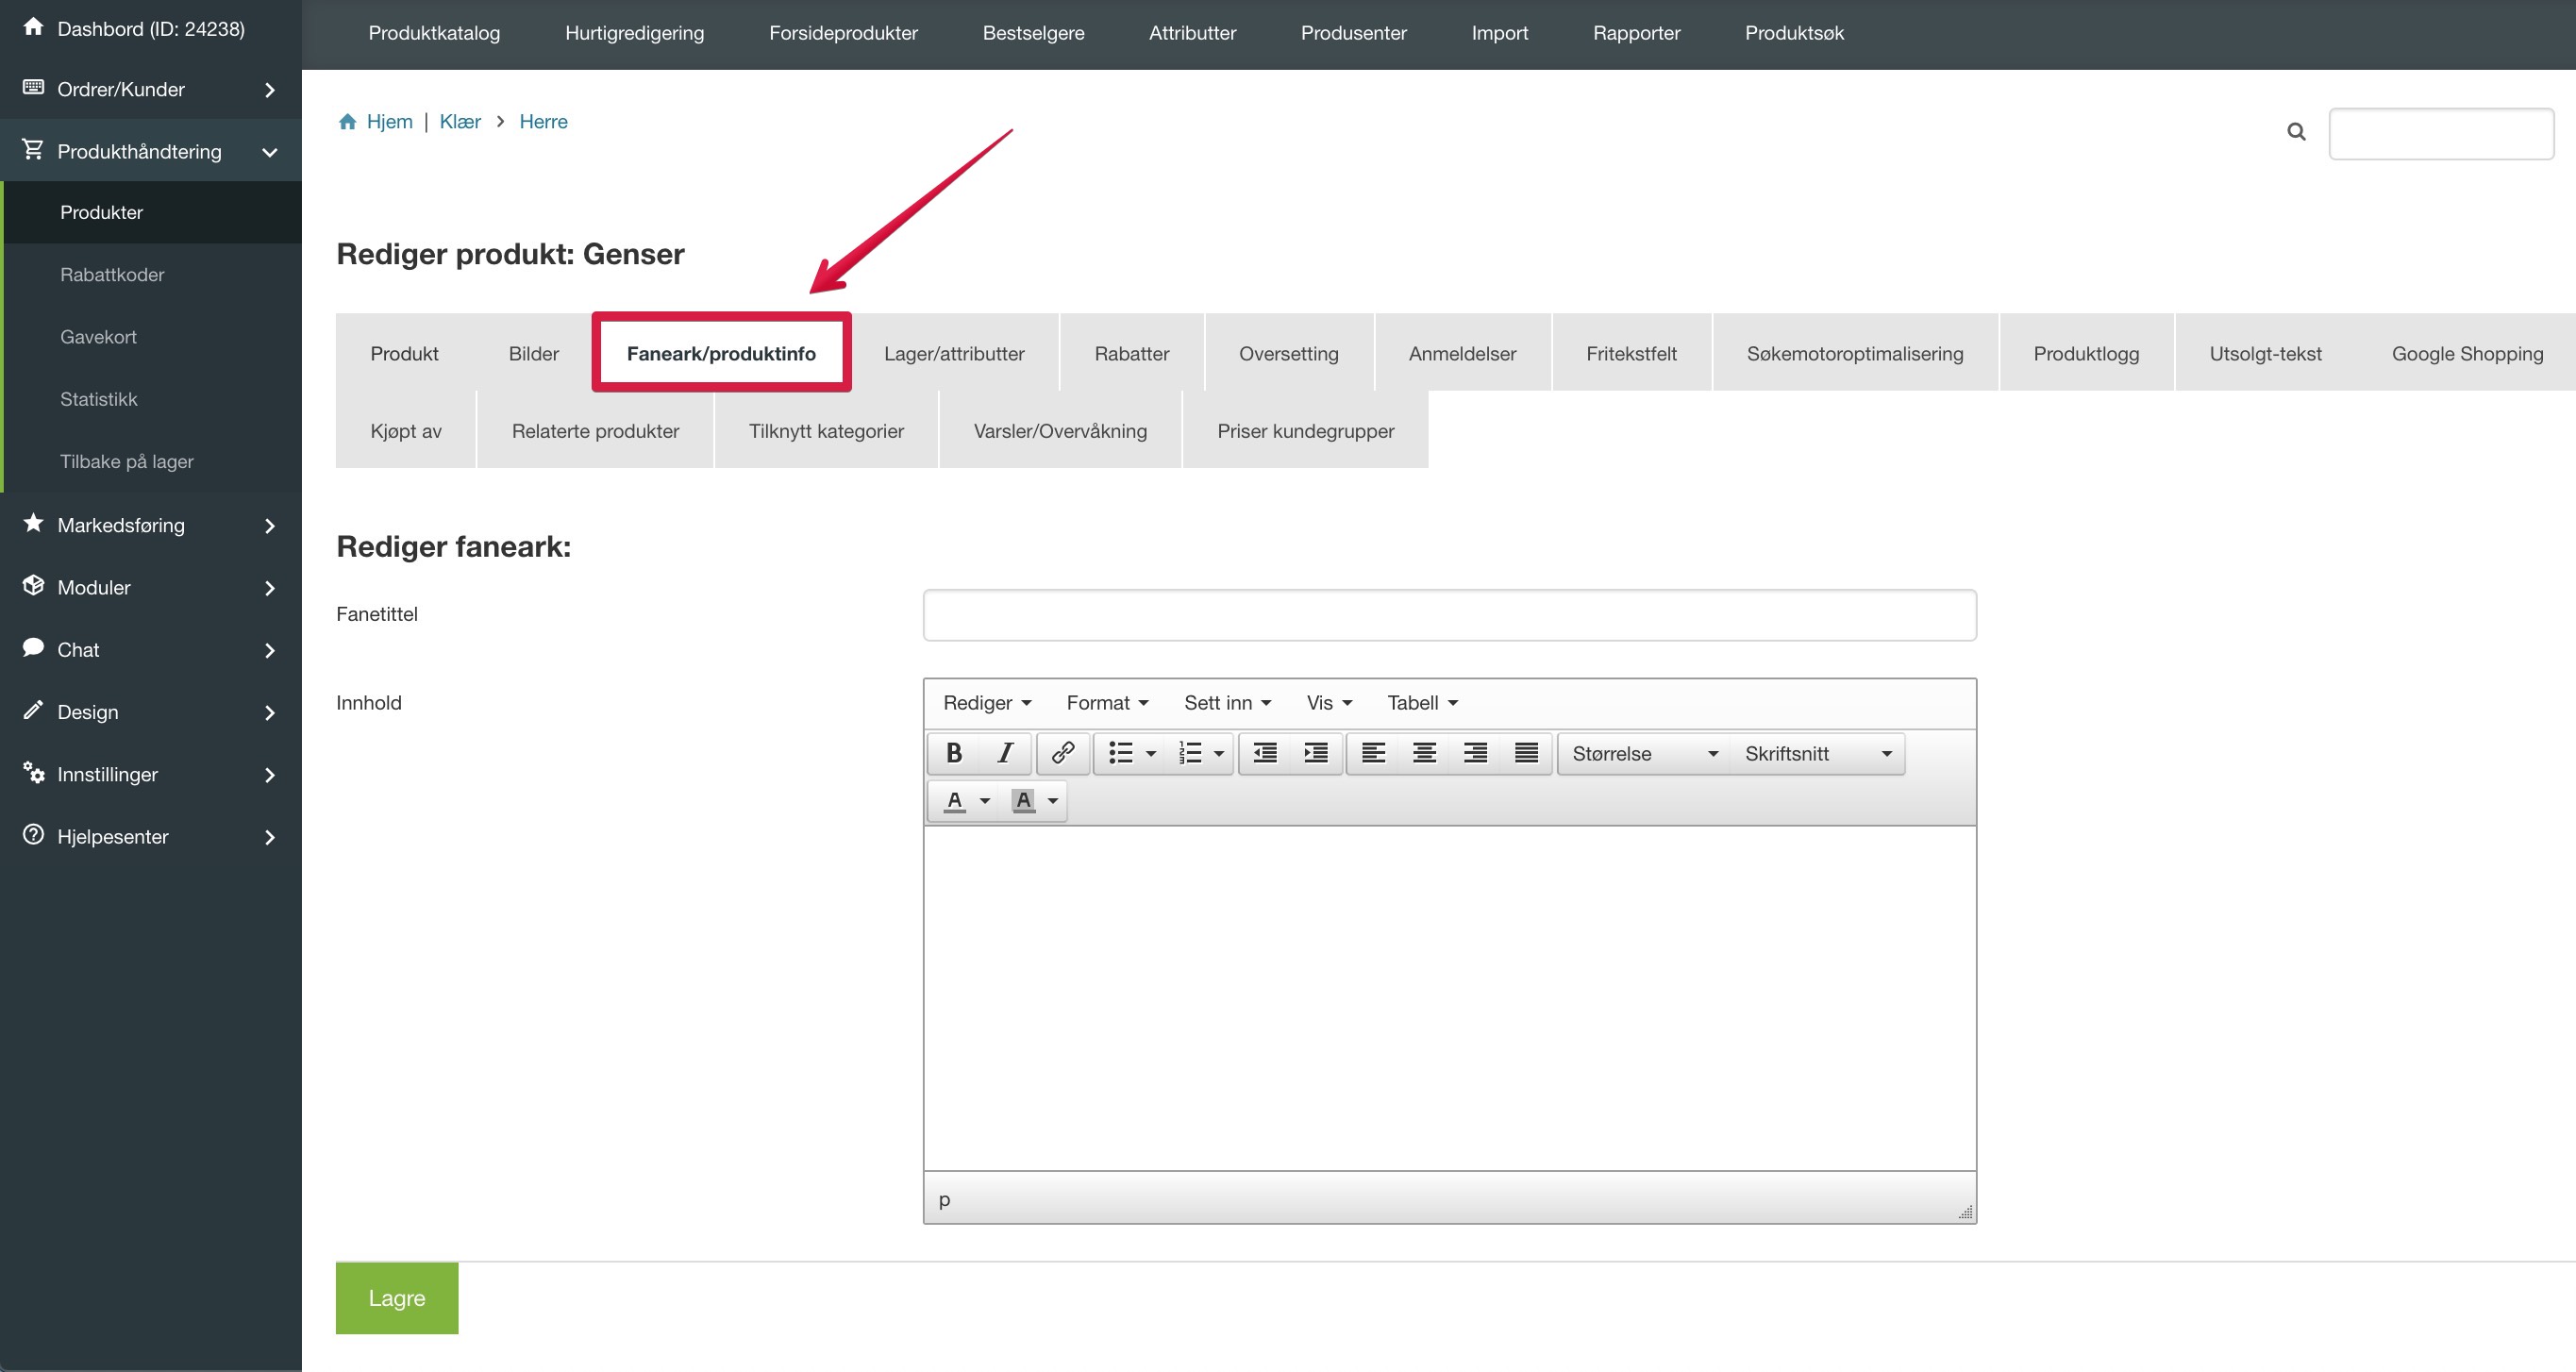2576x1372 pixels.
Task: Open the Tabell editor menu
Action: (1422, 703)
